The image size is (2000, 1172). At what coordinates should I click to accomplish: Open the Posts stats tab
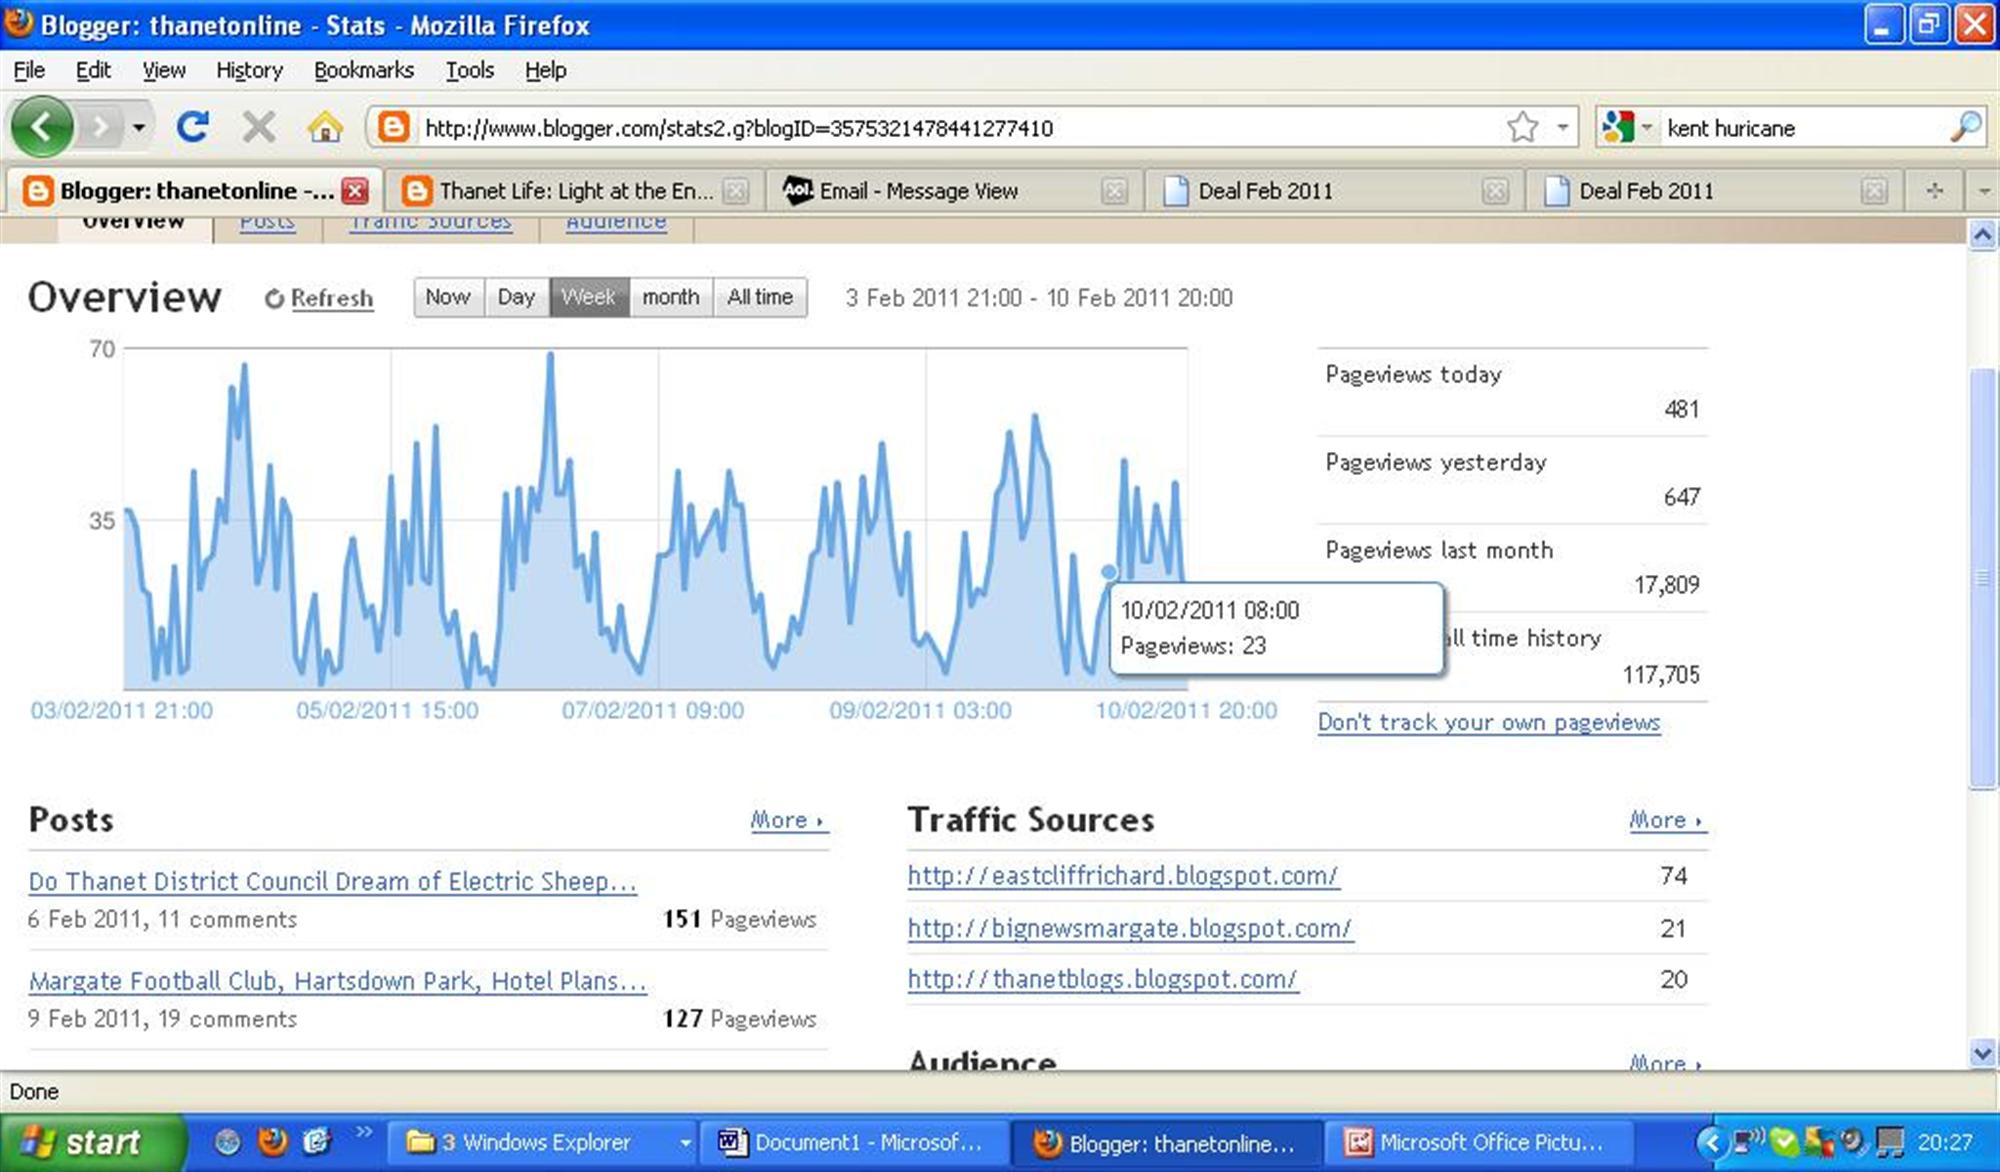pyautogui.click(x=267, y=222)
